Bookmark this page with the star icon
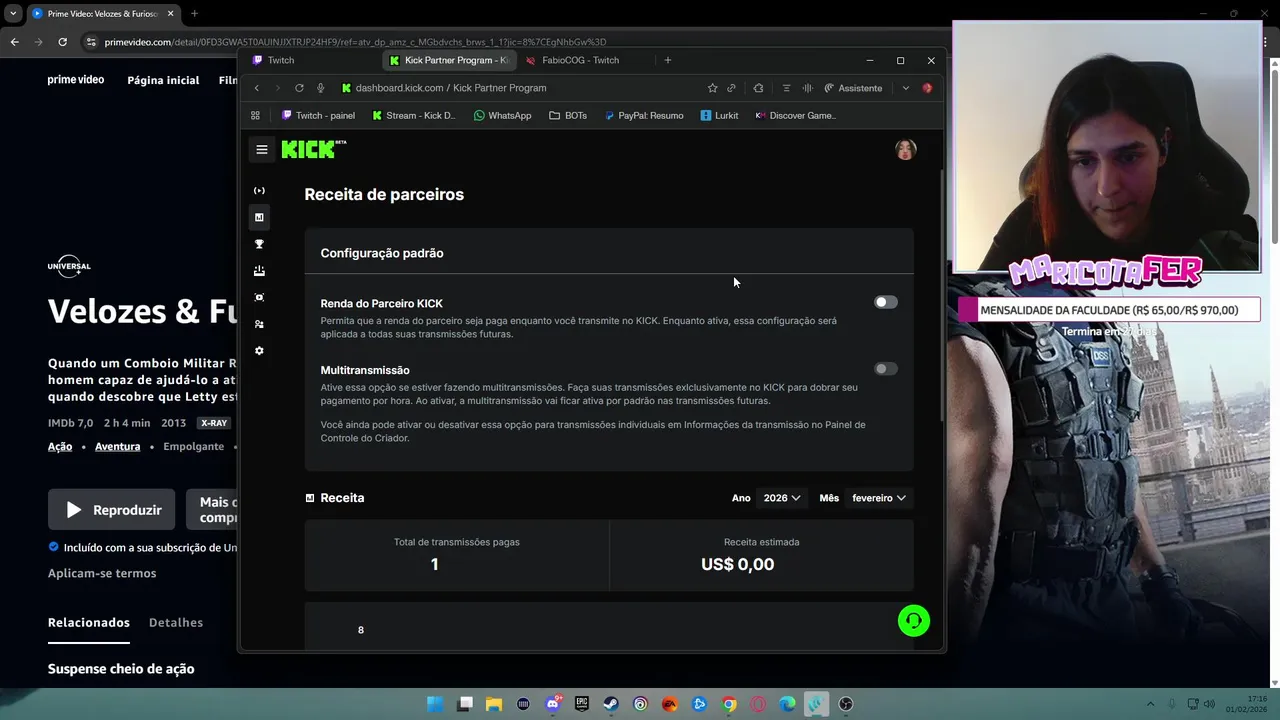This screenshot has height=720, width=1280. (712, 88)
